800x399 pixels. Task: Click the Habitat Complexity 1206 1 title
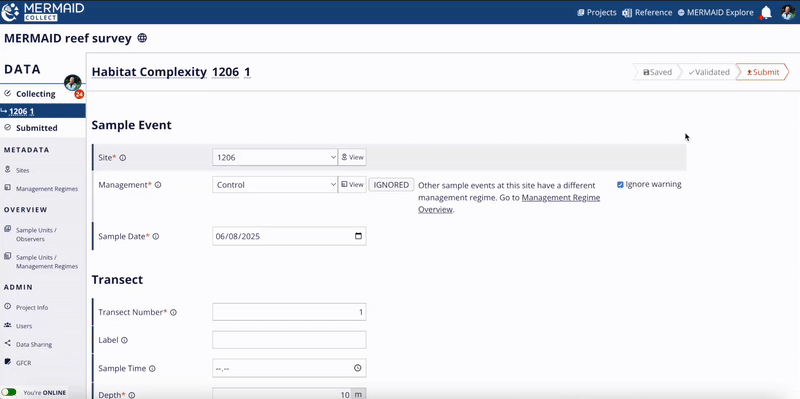[x=171, y=72]
